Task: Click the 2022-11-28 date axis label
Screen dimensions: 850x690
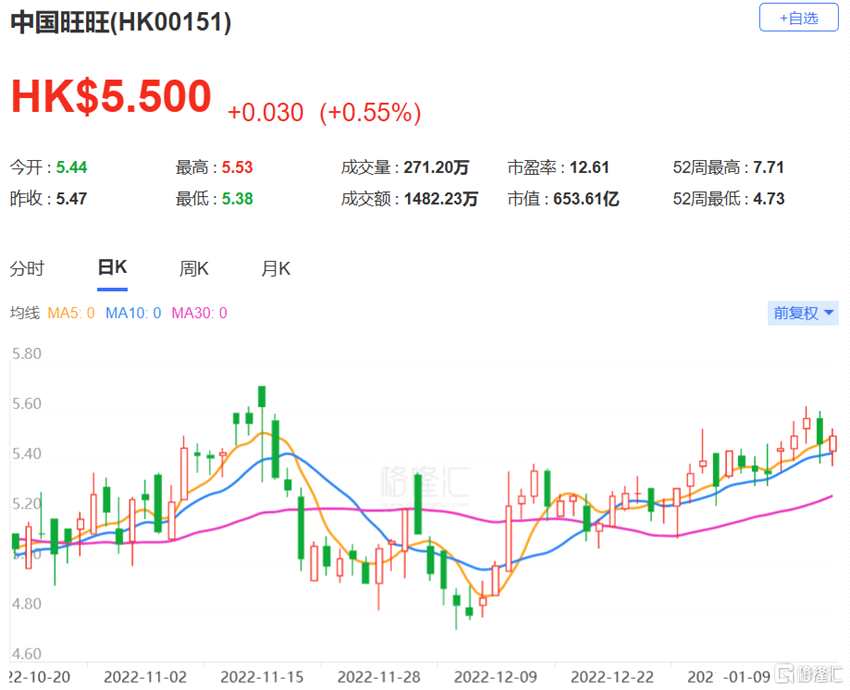Action: (379, 677)
